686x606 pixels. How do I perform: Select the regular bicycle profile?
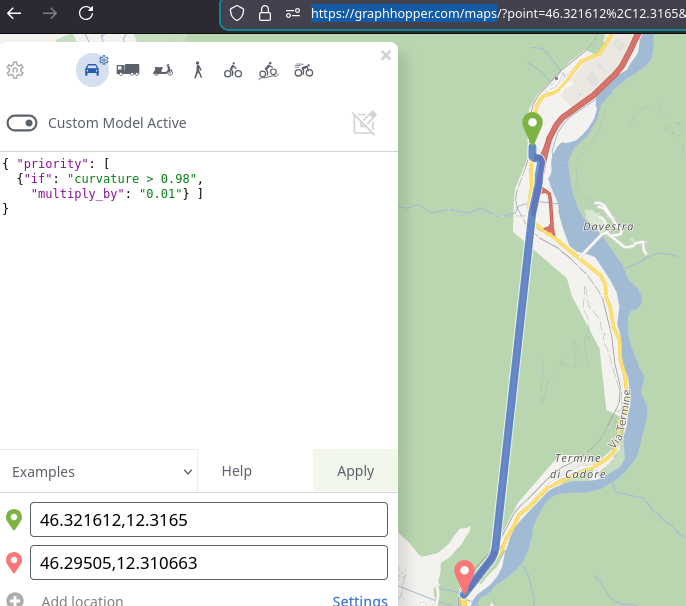point(233,70)
